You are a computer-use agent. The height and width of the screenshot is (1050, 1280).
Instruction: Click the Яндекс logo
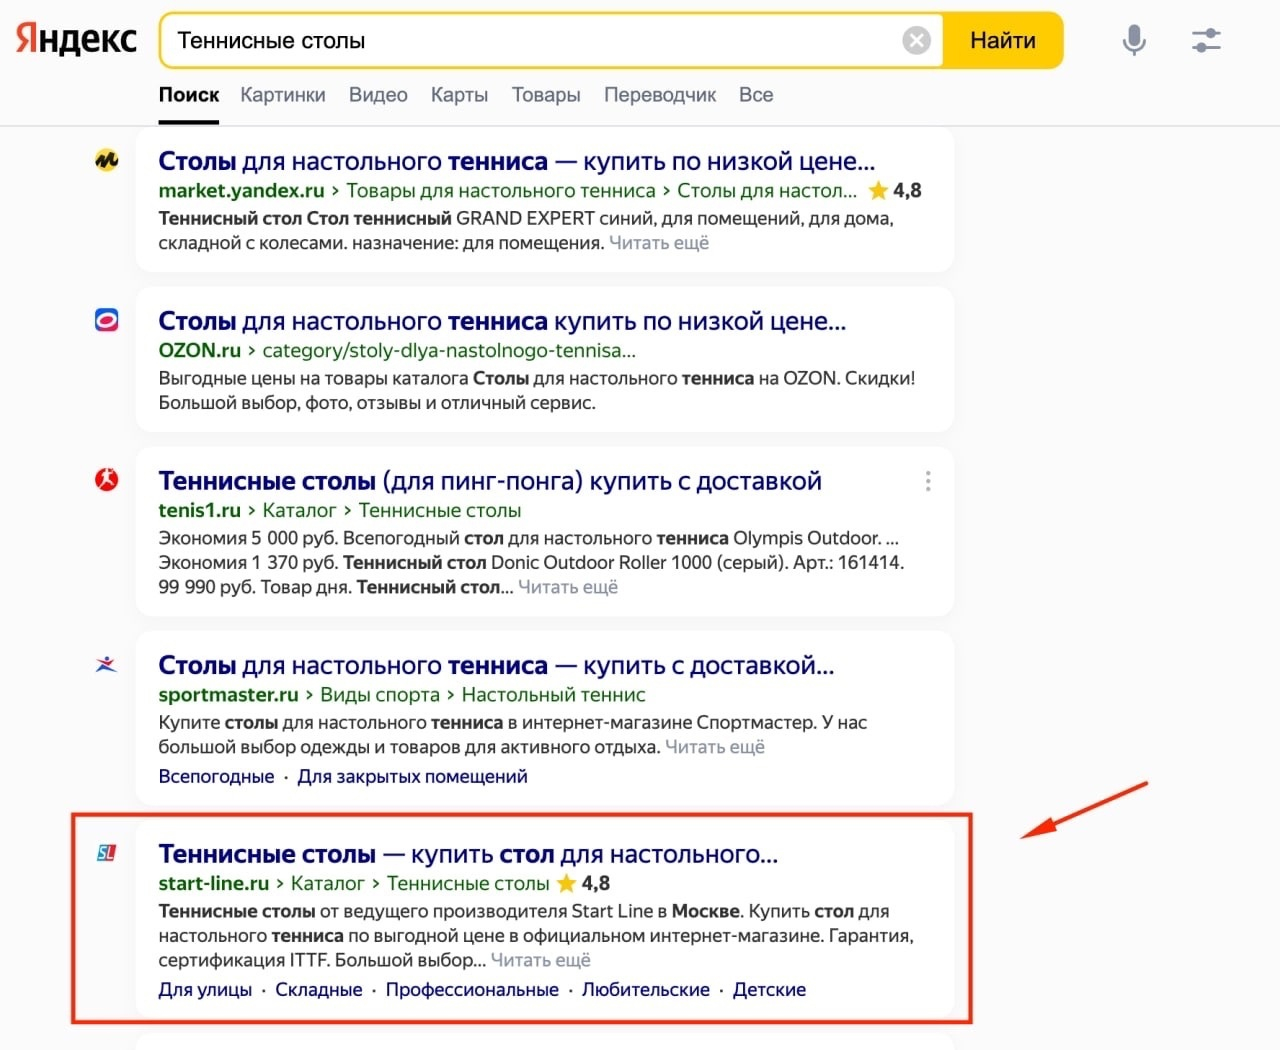tap(77, 40)
